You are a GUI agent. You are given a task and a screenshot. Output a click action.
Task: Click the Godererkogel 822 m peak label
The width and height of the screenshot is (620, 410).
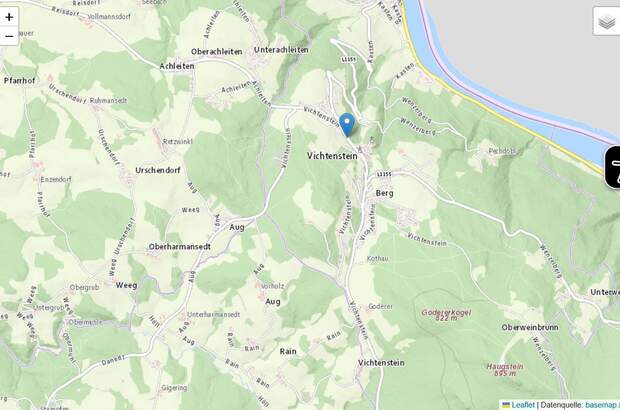click(446, 315)
